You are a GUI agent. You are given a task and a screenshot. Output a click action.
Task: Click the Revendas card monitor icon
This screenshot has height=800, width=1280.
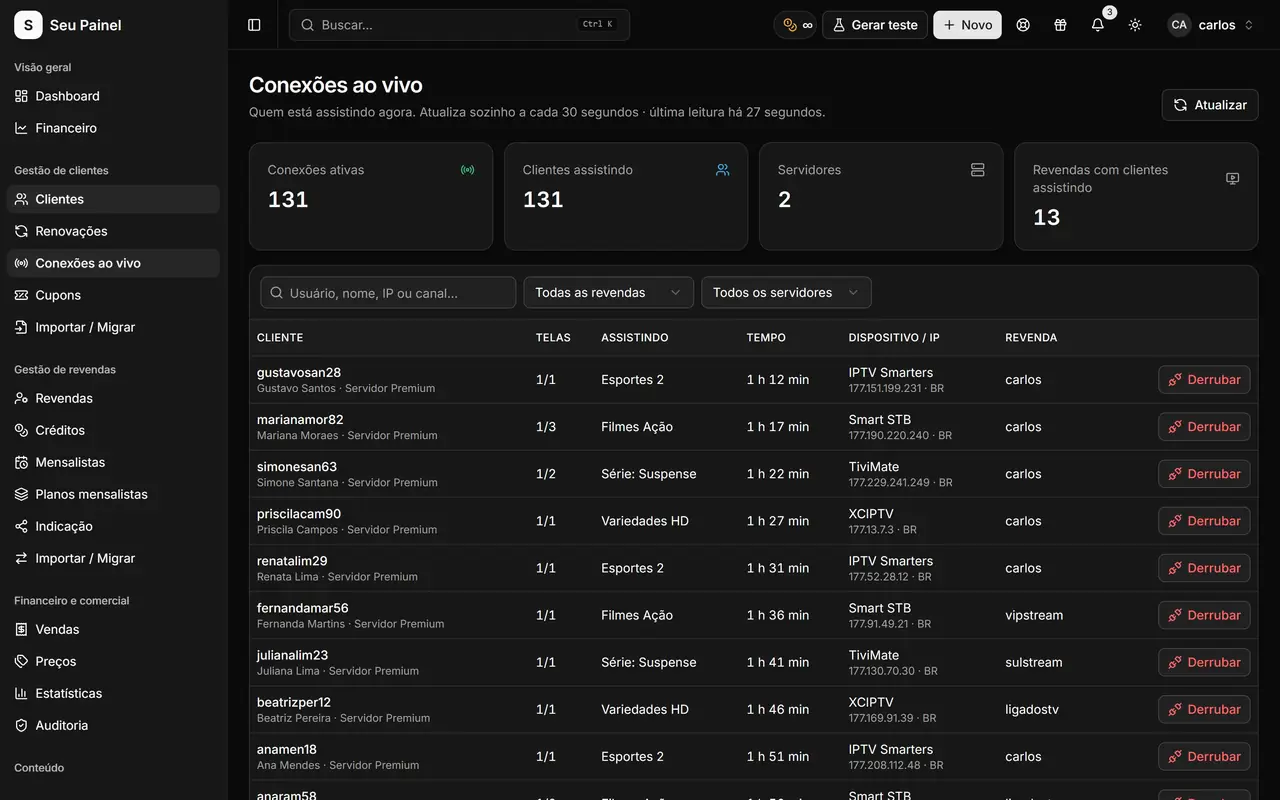coord(1233,179)
